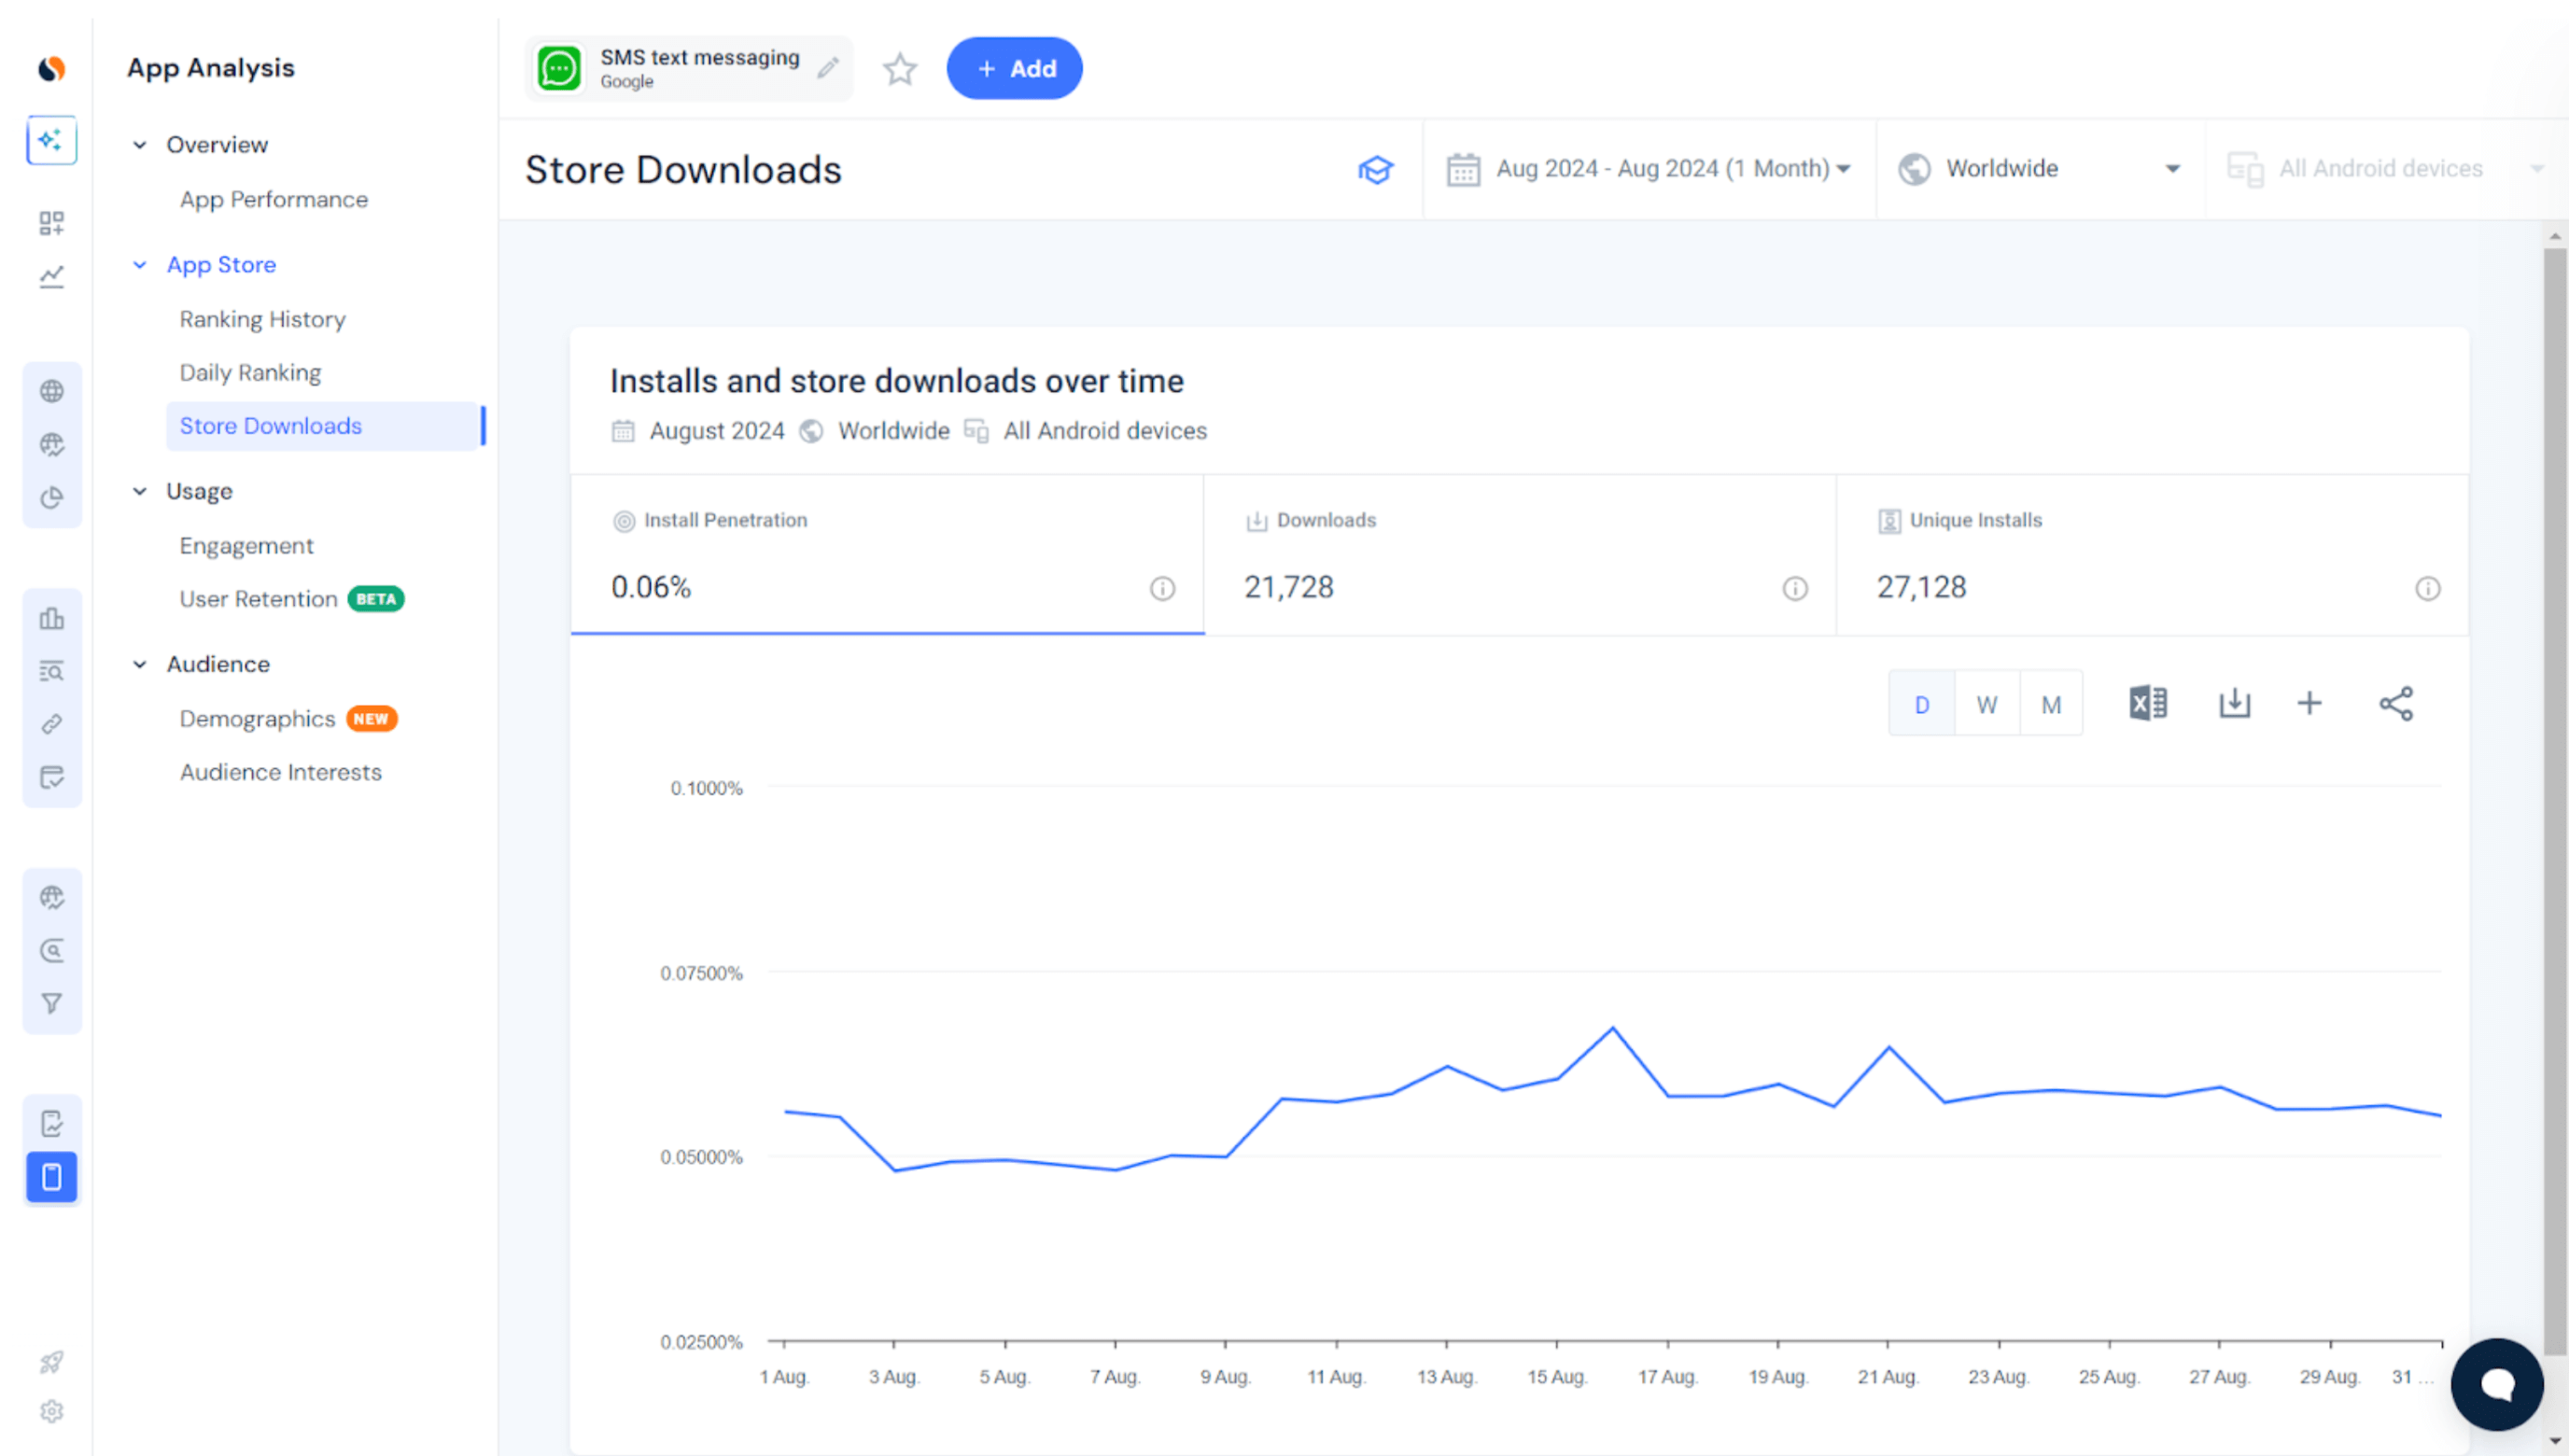
Task: Click the Add button
Action: 1014,68
